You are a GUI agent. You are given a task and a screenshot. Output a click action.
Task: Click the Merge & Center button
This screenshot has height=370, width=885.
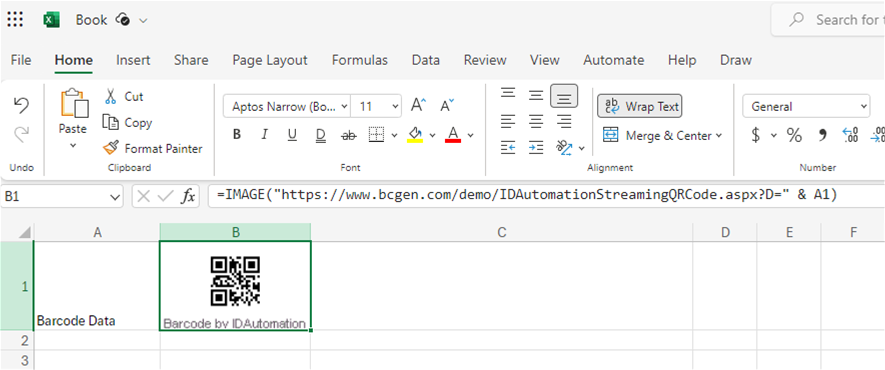pyautogui.click(x=658, y=135)
